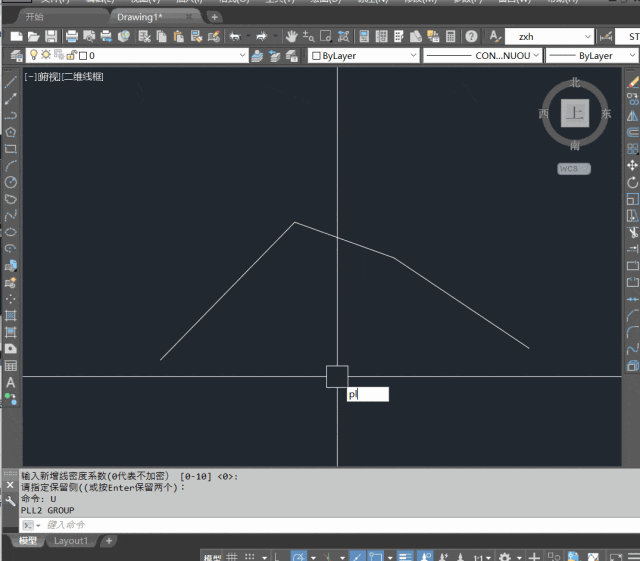Viewport: 640px width, 561px height.
Task: Toggle the grid display in the status bar
Action: pos(232,557)
